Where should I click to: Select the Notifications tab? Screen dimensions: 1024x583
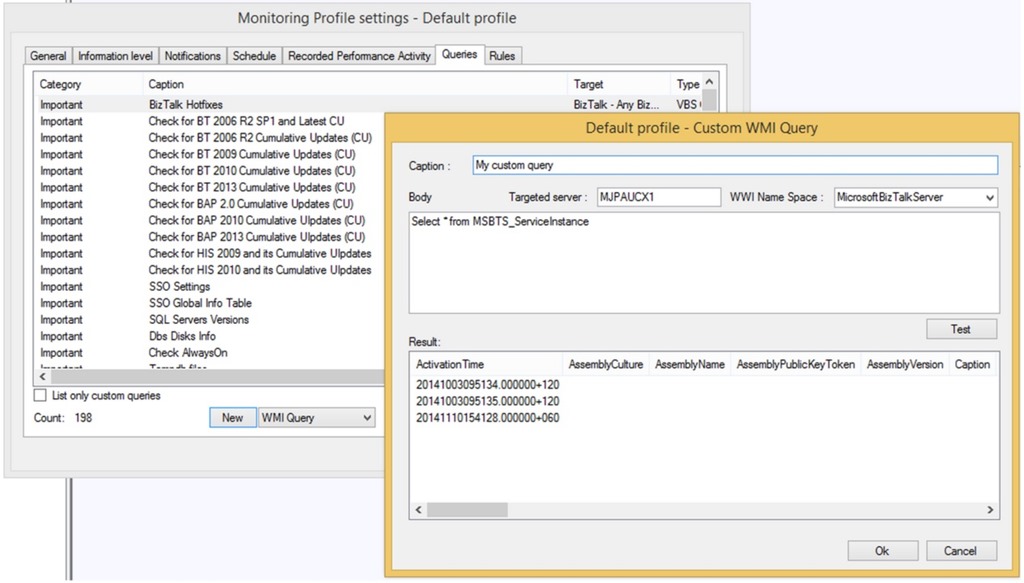192,56
